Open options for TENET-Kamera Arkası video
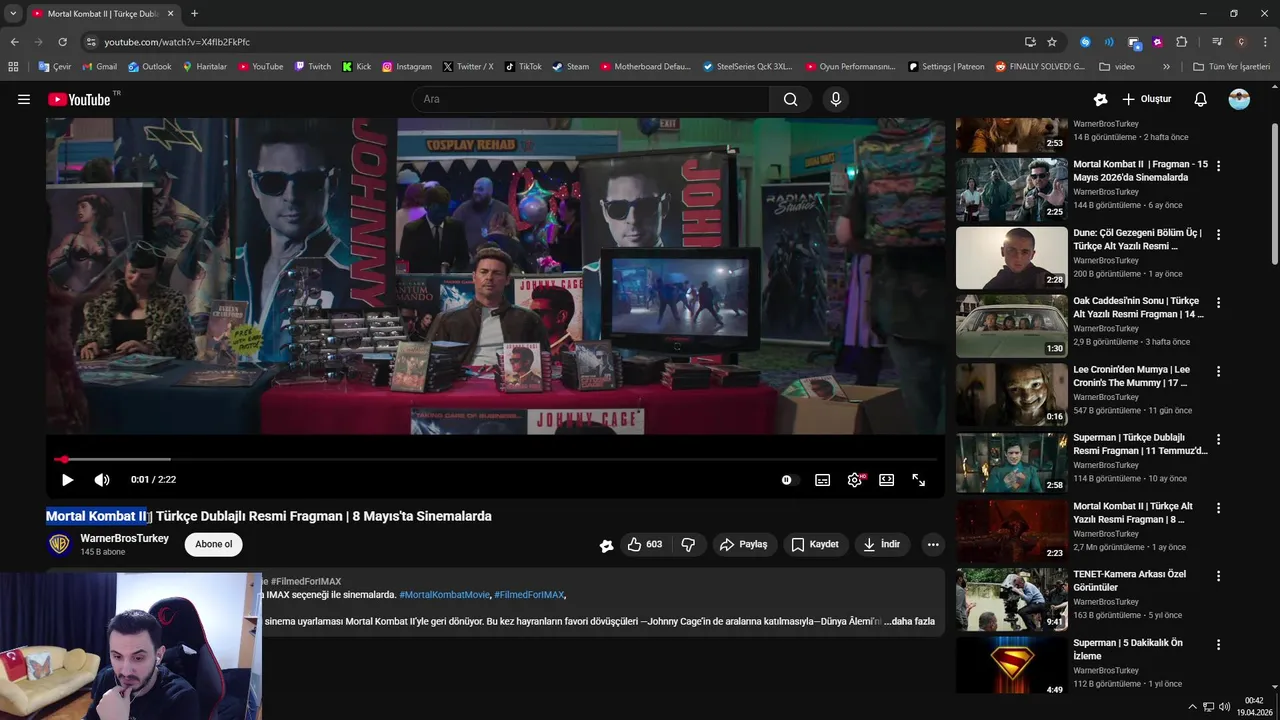The image size is (1280, 720). coord(1218,576)
